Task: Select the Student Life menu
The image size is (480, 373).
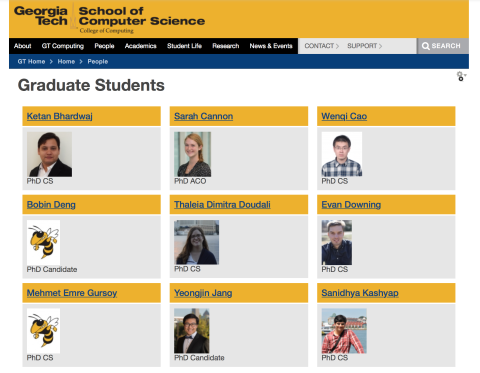Action: [x=184, y=46]
